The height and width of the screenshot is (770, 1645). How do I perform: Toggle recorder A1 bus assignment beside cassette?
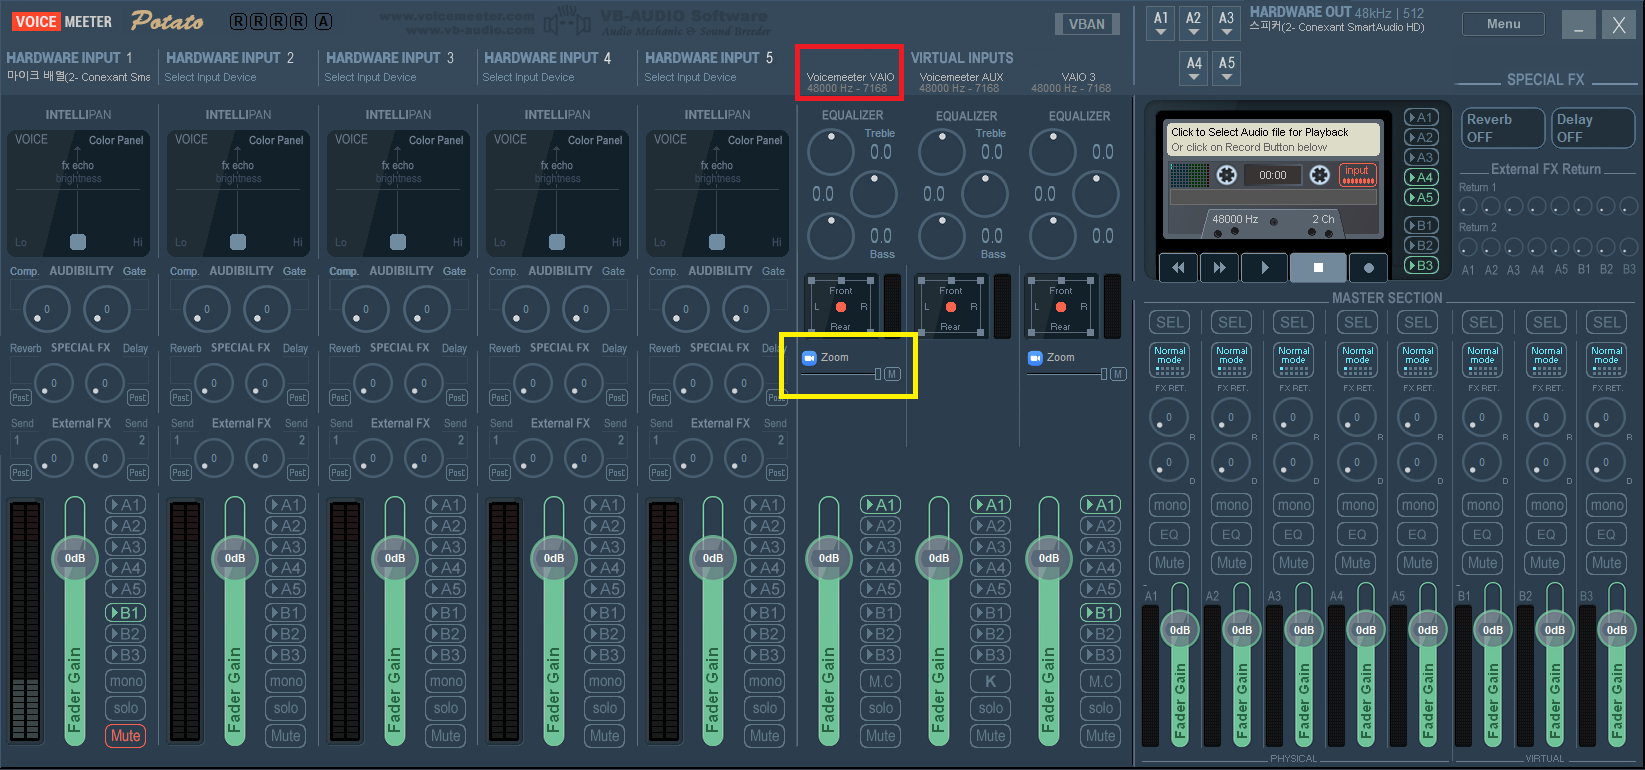(1421, 117)
